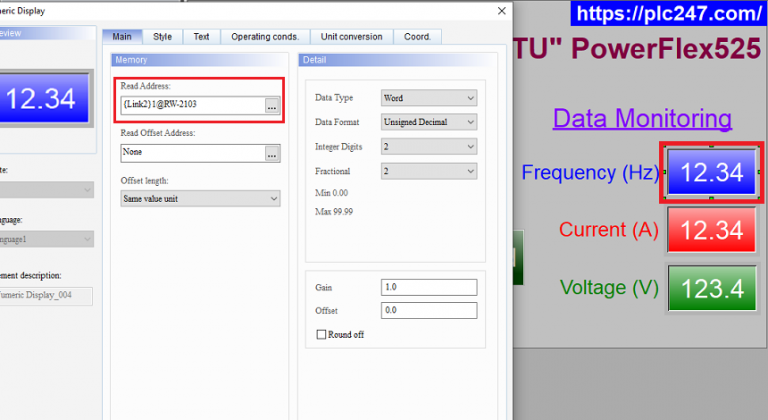Click the Read Address input field

[193, 105]
